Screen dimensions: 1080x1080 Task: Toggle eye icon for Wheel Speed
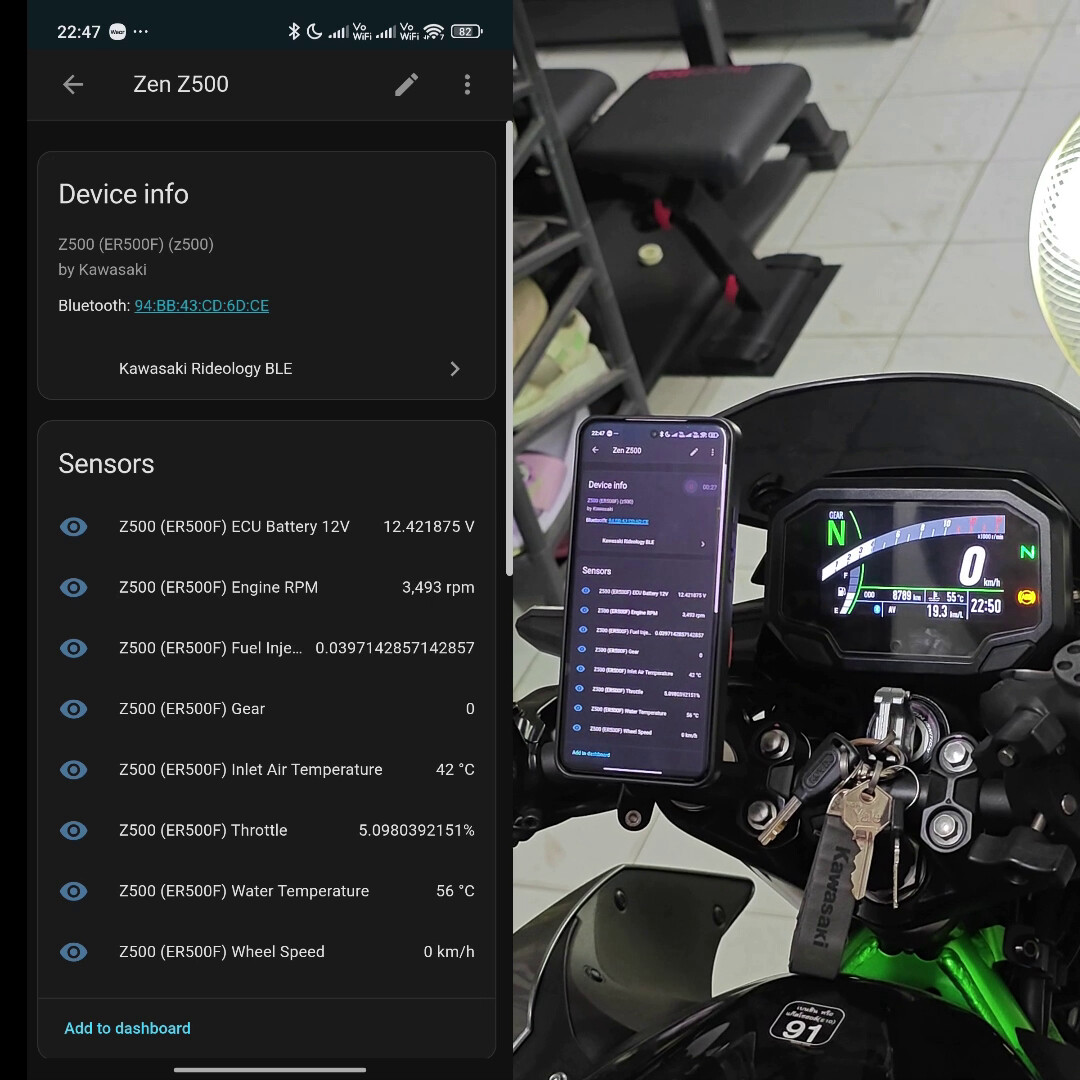pyautogui.click(x=74, y=951)
